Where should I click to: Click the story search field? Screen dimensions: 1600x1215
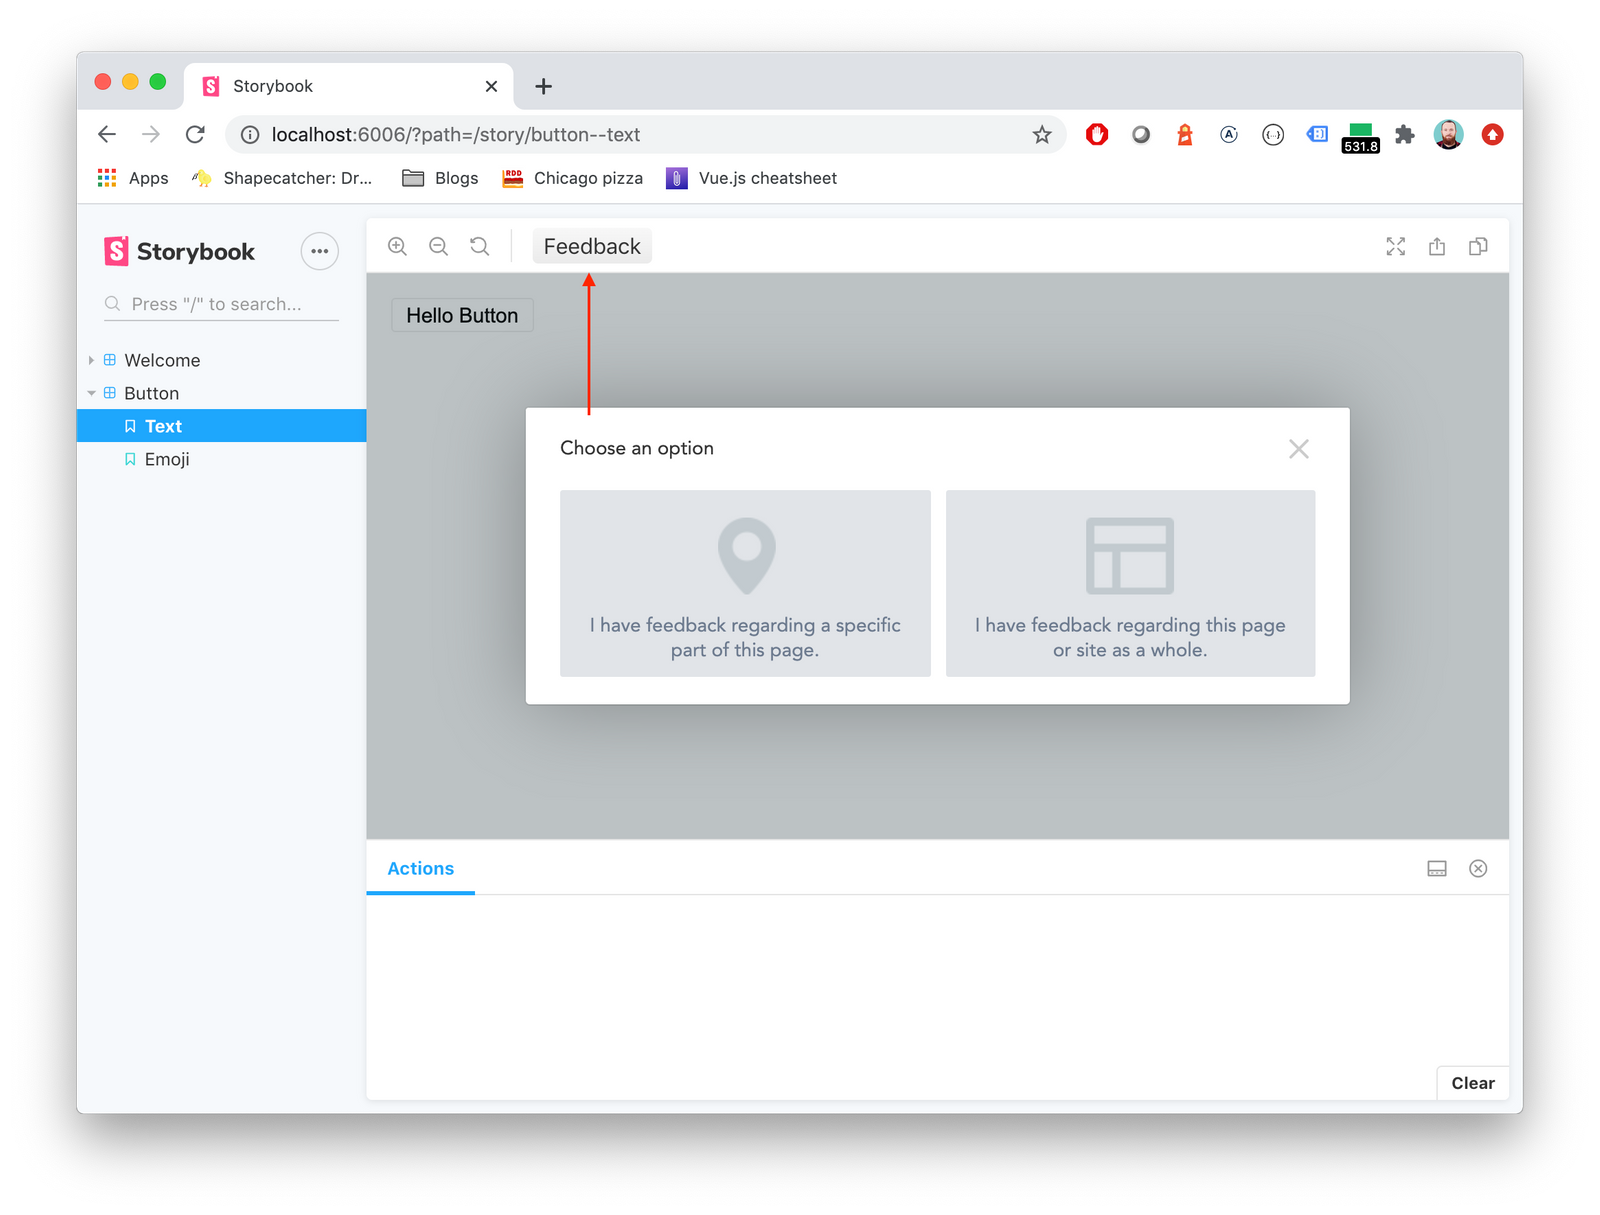(220, 303)
